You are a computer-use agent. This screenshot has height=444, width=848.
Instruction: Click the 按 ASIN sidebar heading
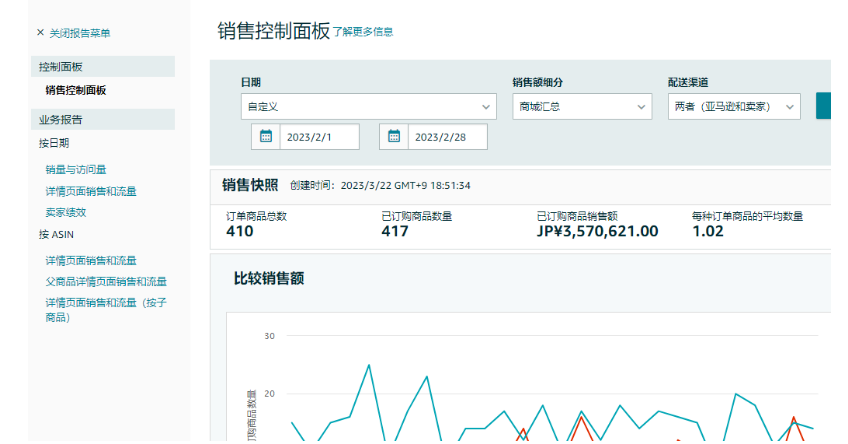tap(56, 234)
